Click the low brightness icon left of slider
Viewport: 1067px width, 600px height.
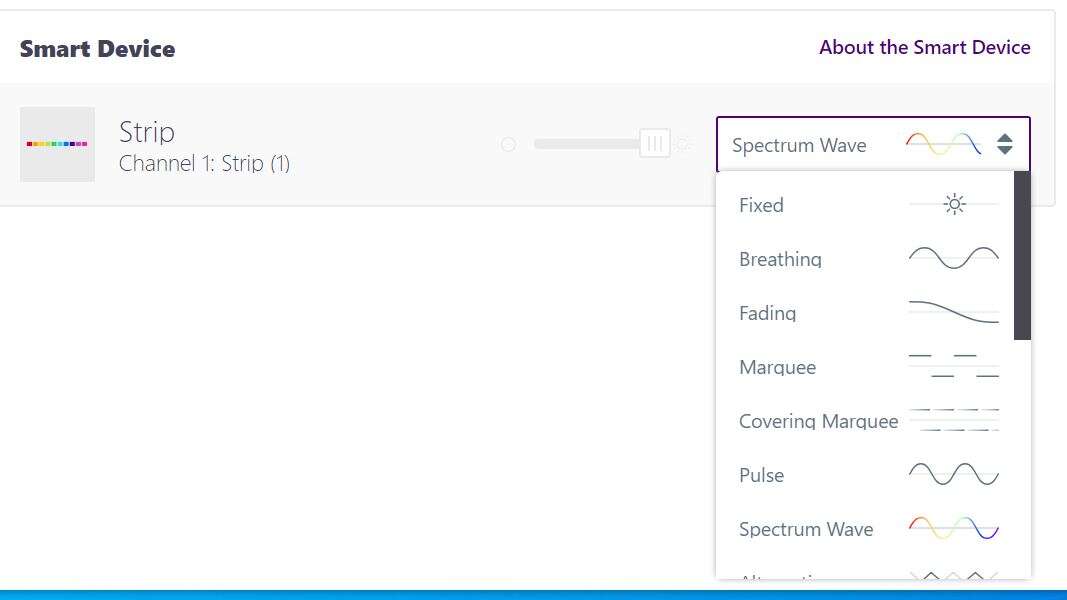coord(508,145)
